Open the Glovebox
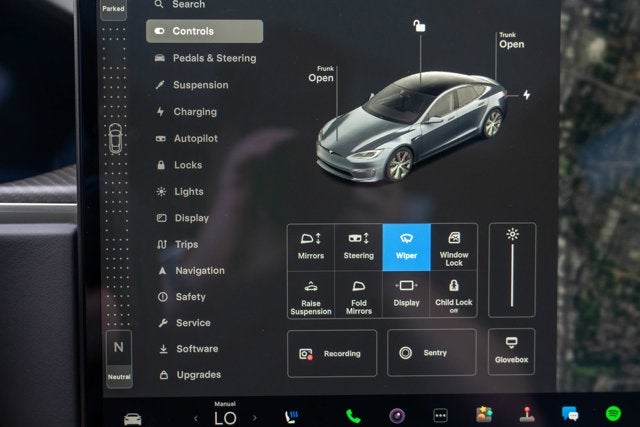 [x=511, y=352]
